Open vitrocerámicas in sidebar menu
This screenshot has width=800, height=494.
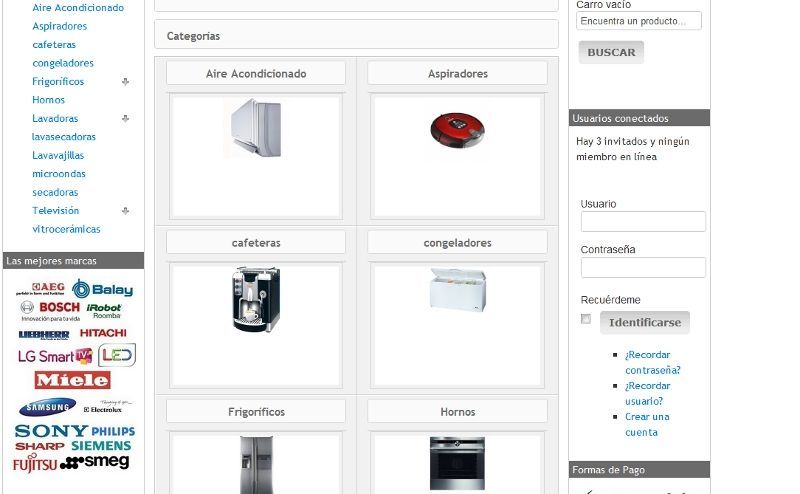click(66, 229)
